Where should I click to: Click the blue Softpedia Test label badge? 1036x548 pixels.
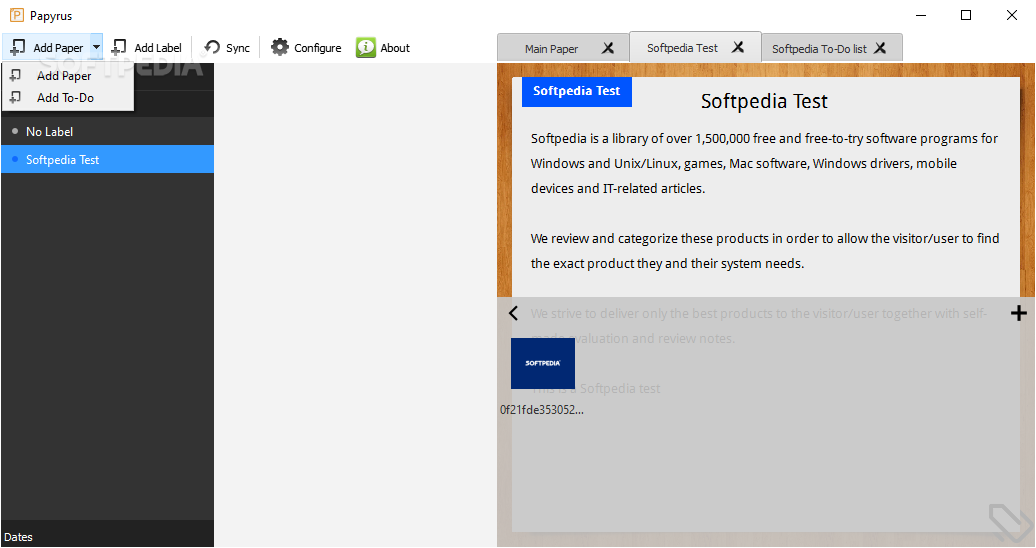(x=577, y=91)
